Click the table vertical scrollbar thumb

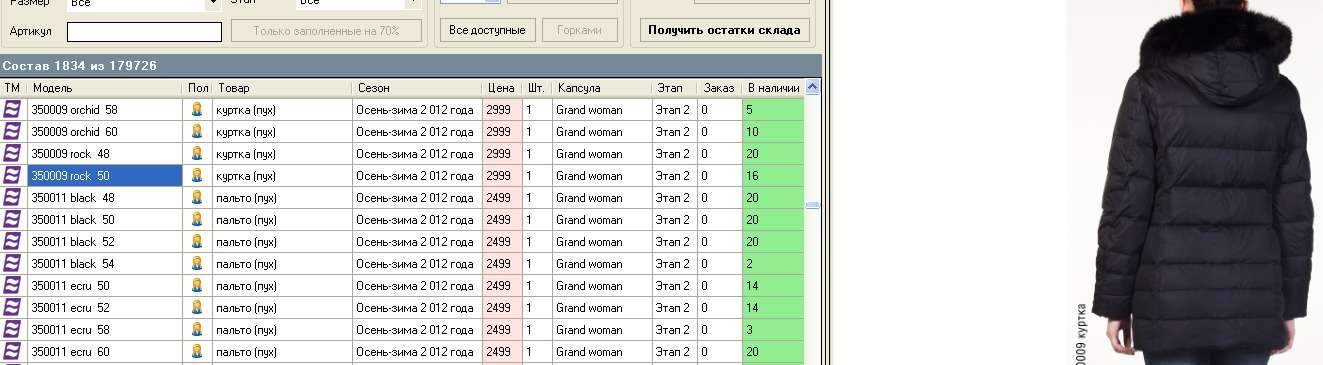point(812,205)
